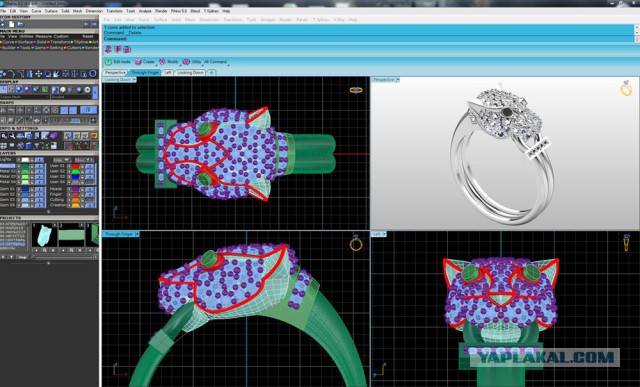Click the Command input line
This screenshot has height=387, width=640.
[x=369, y=39]
